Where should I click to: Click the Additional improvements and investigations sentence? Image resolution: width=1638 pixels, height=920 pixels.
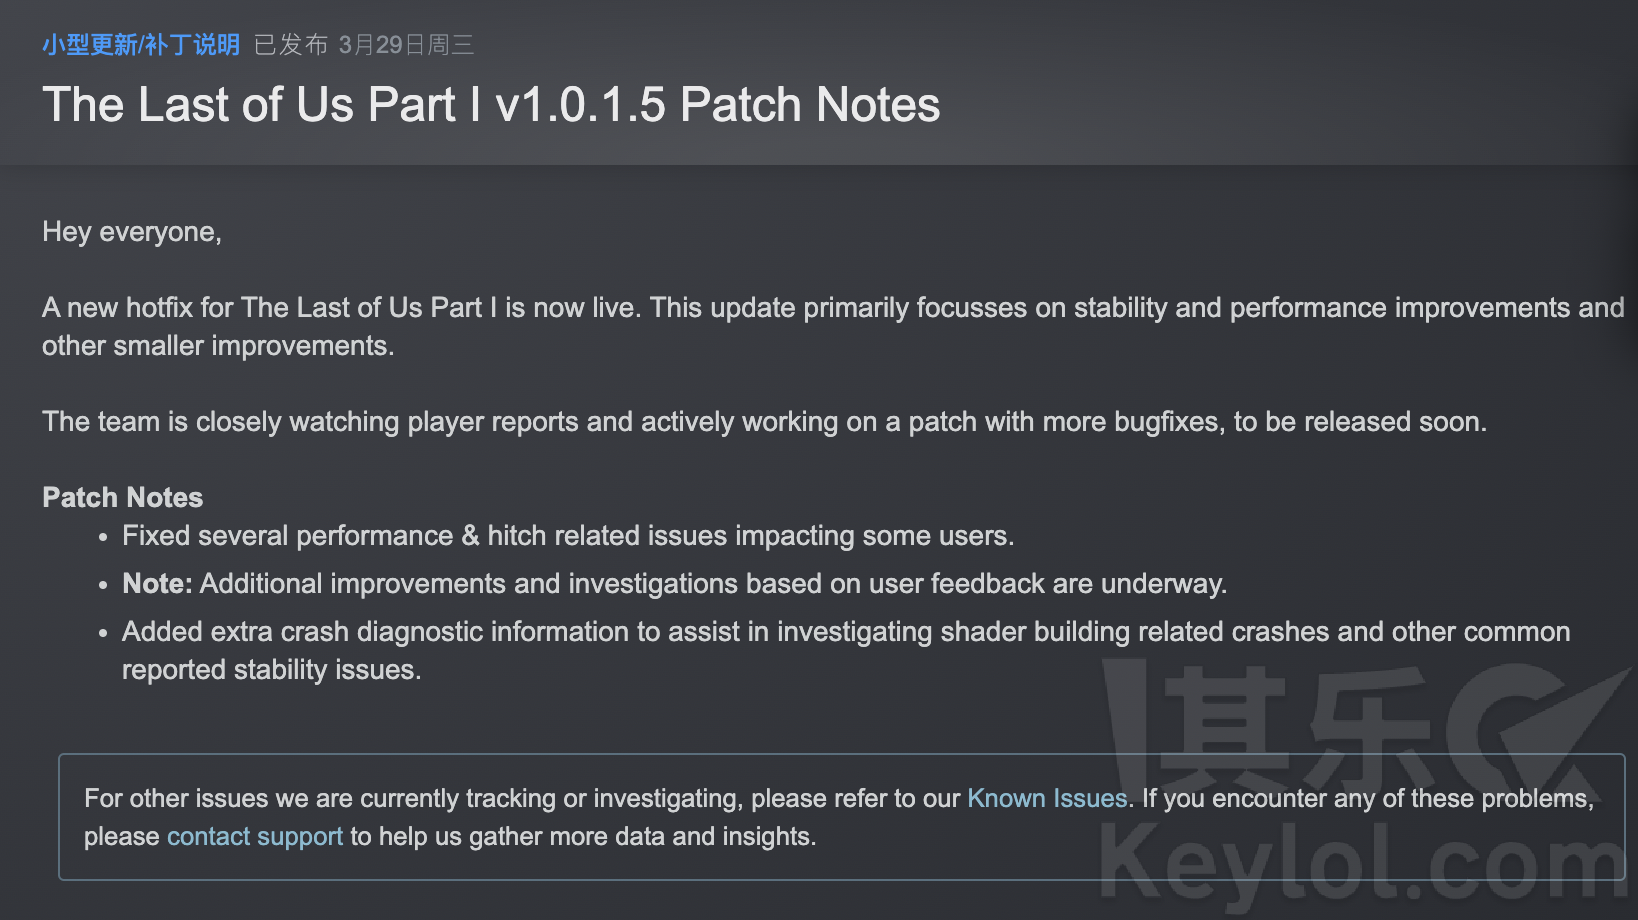click(713, 584)
